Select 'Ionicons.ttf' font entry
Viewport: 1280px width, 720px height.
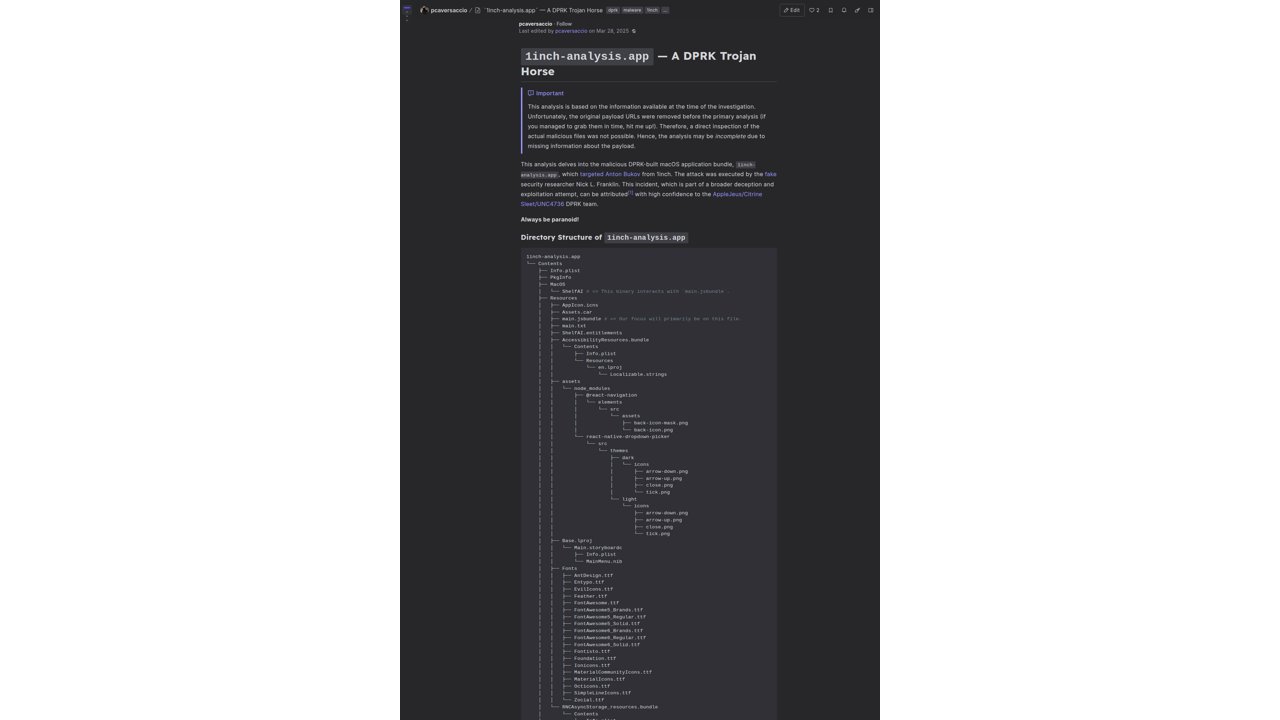click(592, 666)
